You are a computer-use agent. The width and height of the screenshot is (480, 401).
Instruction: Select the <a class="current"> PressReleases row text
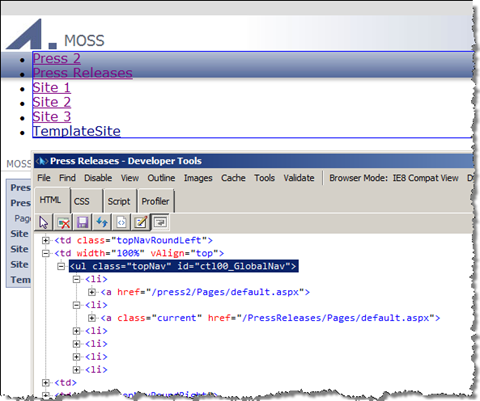(x=270, y=318)
